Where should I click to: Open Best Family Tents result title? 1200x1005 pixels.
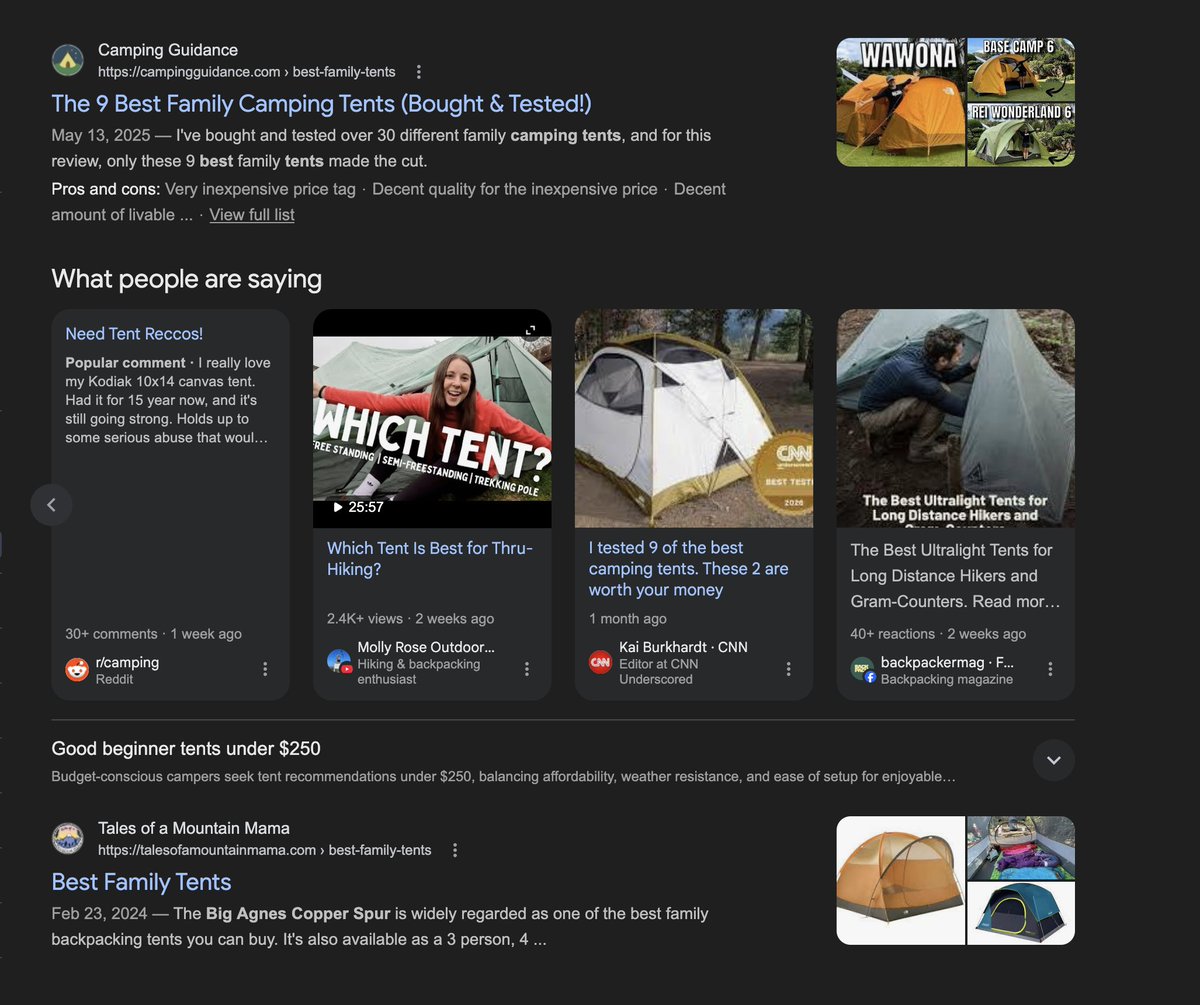141,882
